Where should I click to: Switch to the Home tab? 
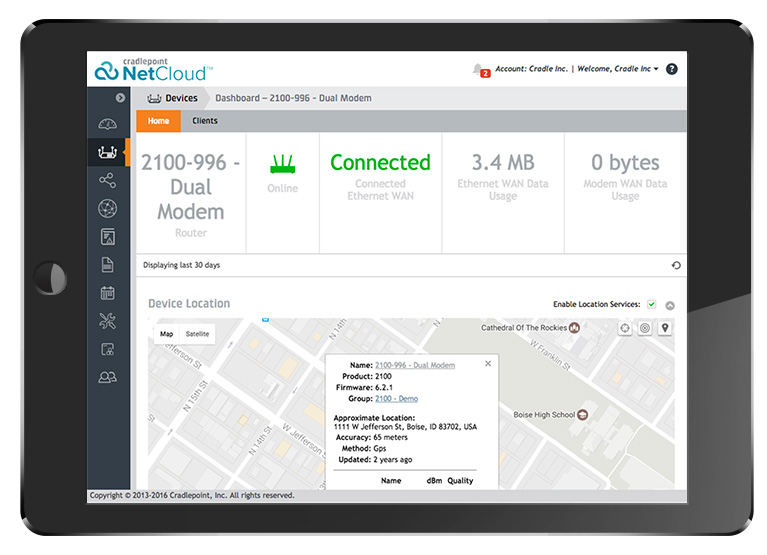(158, 121)
